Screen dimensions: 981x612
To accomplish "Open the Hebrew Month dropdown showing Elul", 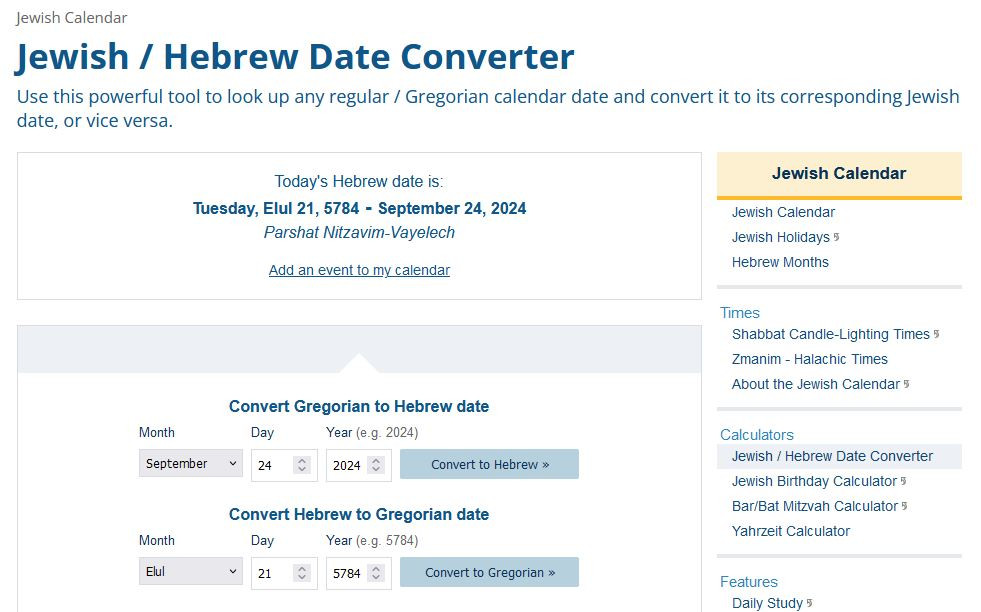I will coord(190,572).
